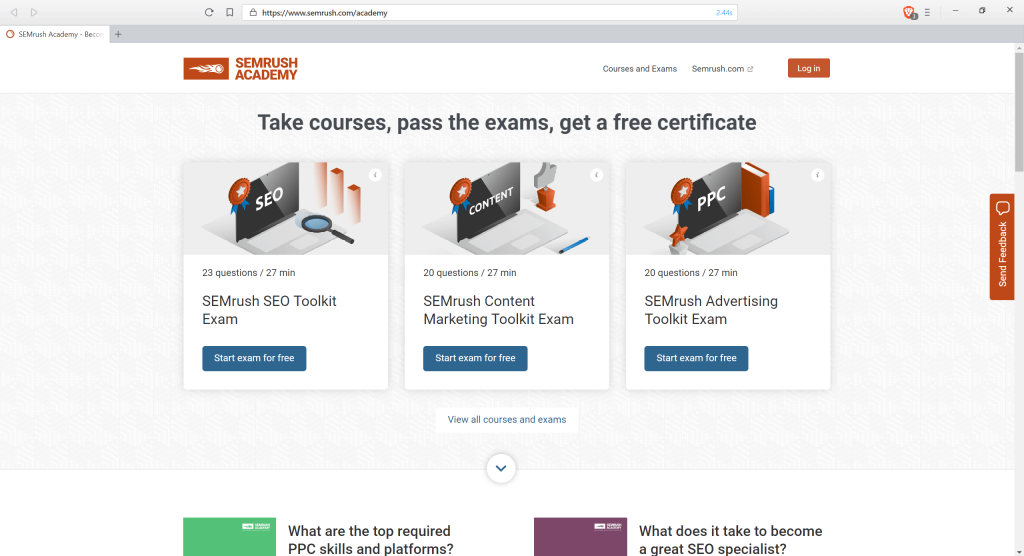This screenshot has width=1024, height=556.
Task: Click SEMrush Academy logo
Action: point(240,69)
